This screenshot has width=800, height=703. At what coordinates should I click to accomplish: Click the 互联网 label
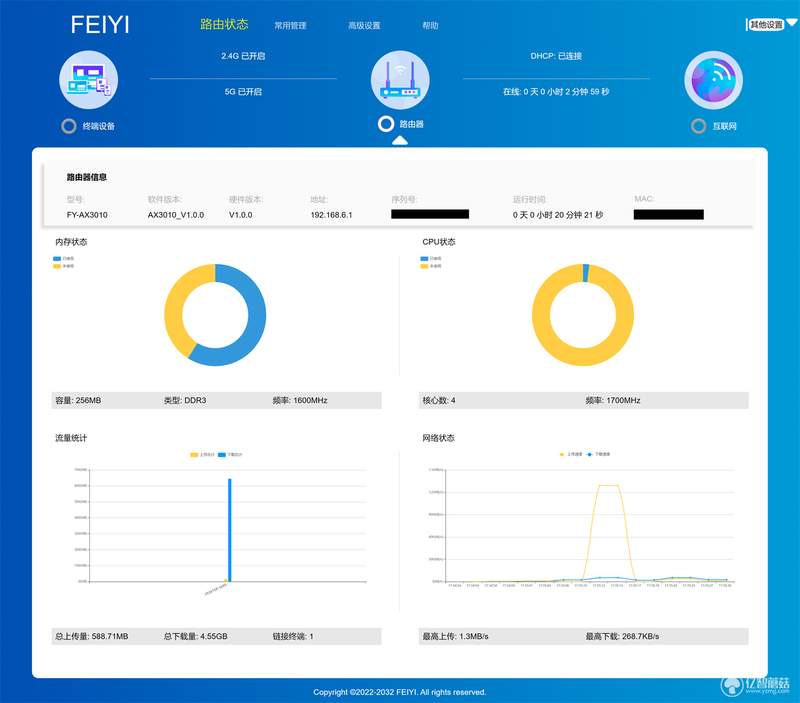(x=724, y=126)
